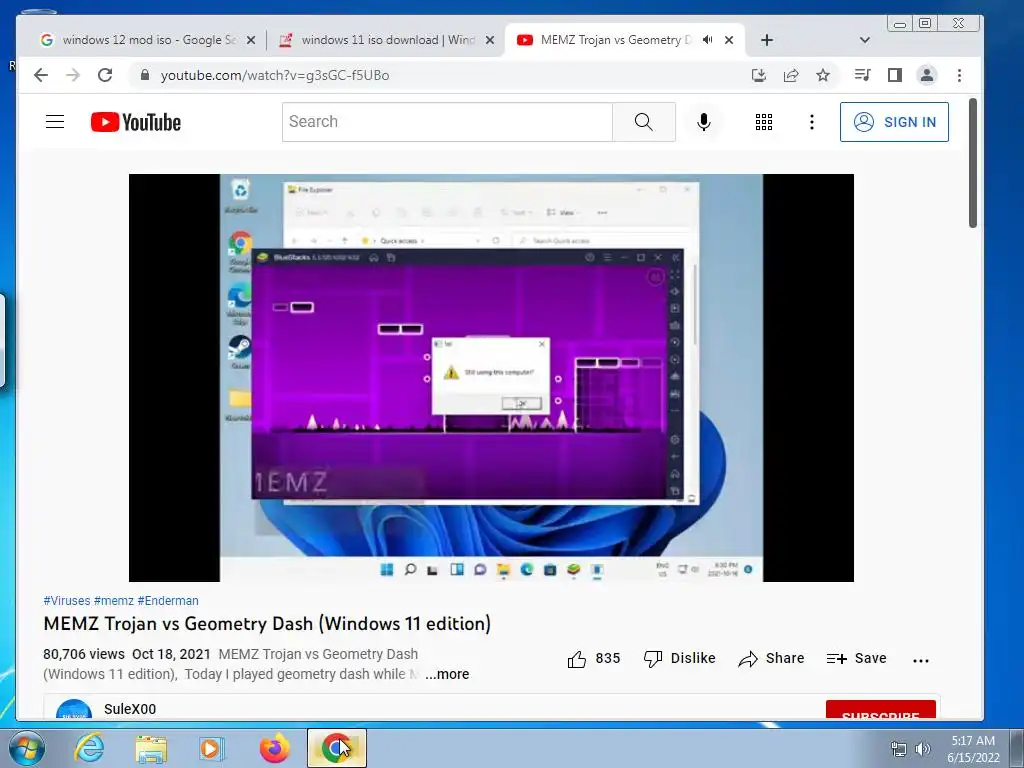Switch to windows 11 iso download tab
This screenshot has height=768, width=1024.
pos(389,40)
